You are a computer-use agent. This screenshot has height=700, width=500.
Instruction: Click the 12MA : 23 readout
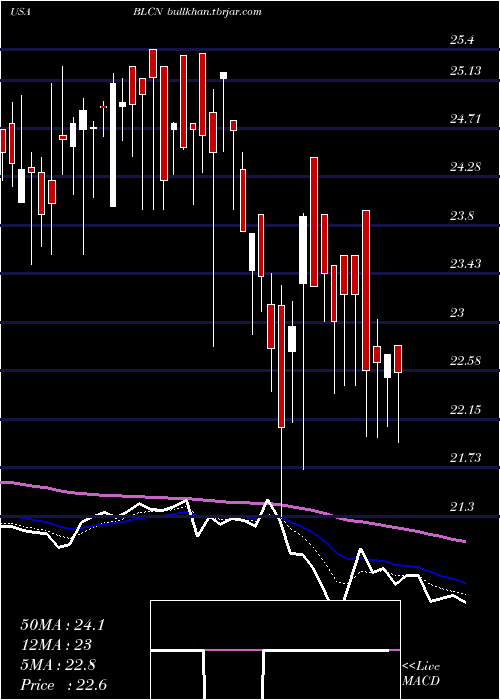tap(56, 645)
